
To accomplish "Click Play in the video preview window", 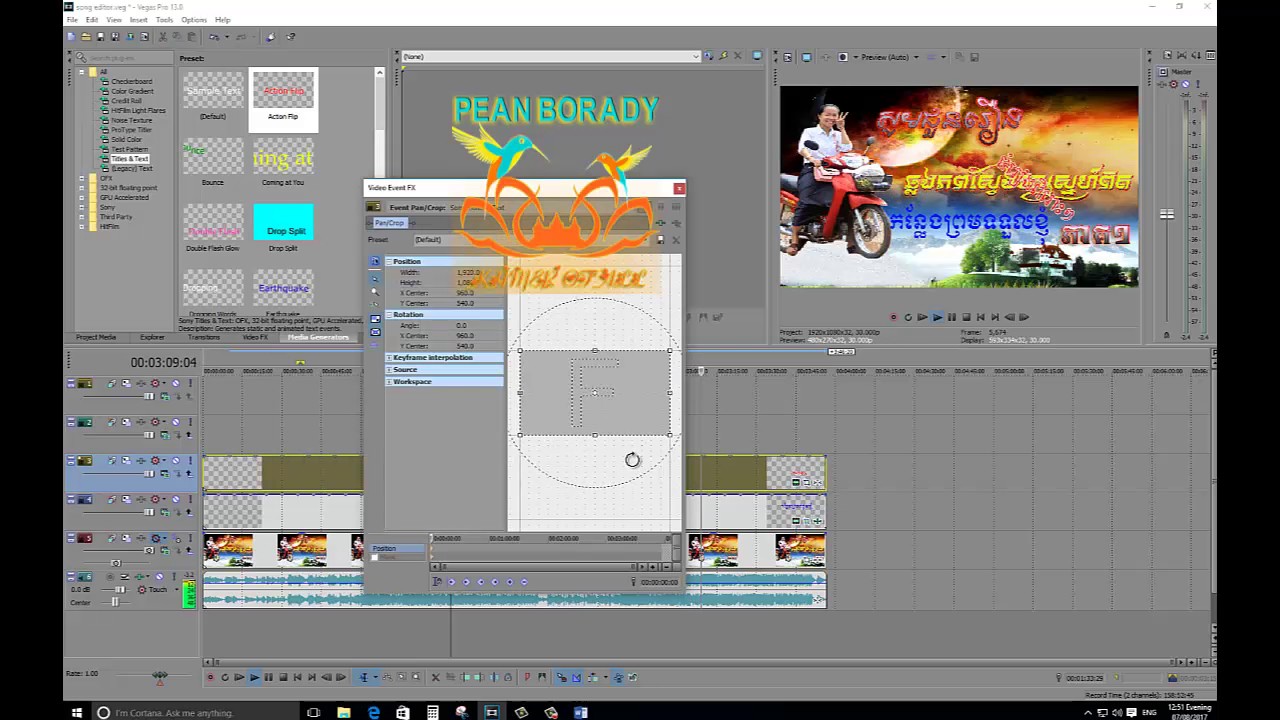I will pos(937,317).
